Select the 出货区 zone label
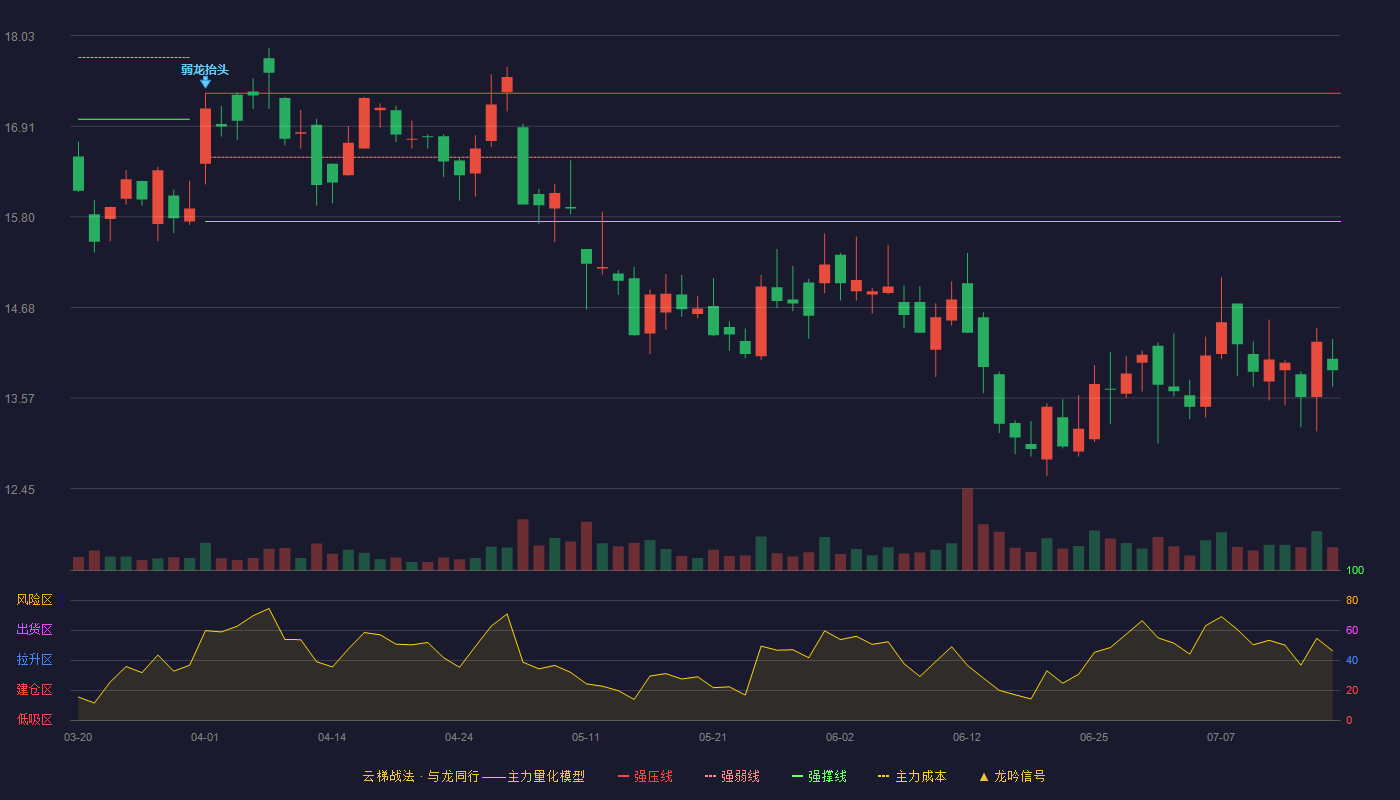 (x=34, y=630)
